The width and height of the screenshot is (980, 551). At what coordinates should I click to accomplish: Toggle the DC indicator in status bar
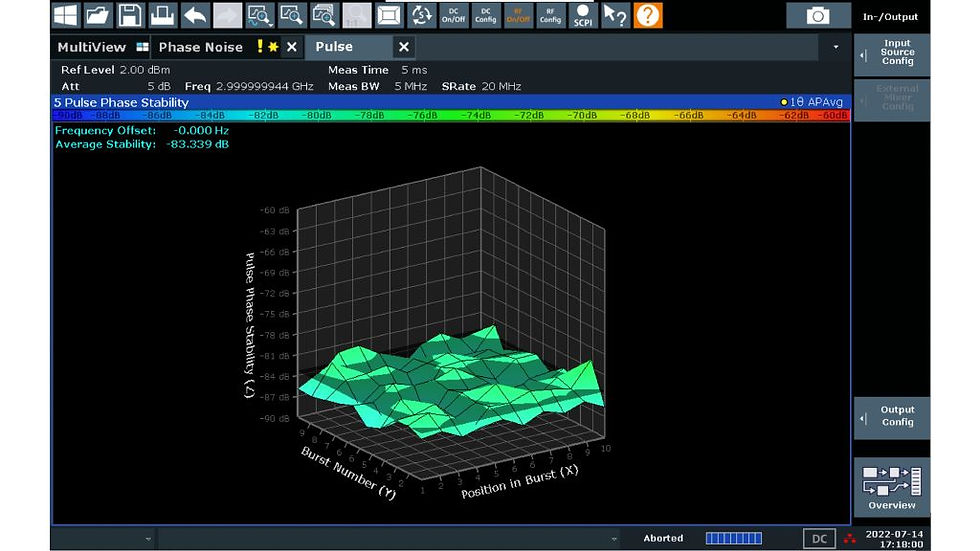[x=819, y=539]
